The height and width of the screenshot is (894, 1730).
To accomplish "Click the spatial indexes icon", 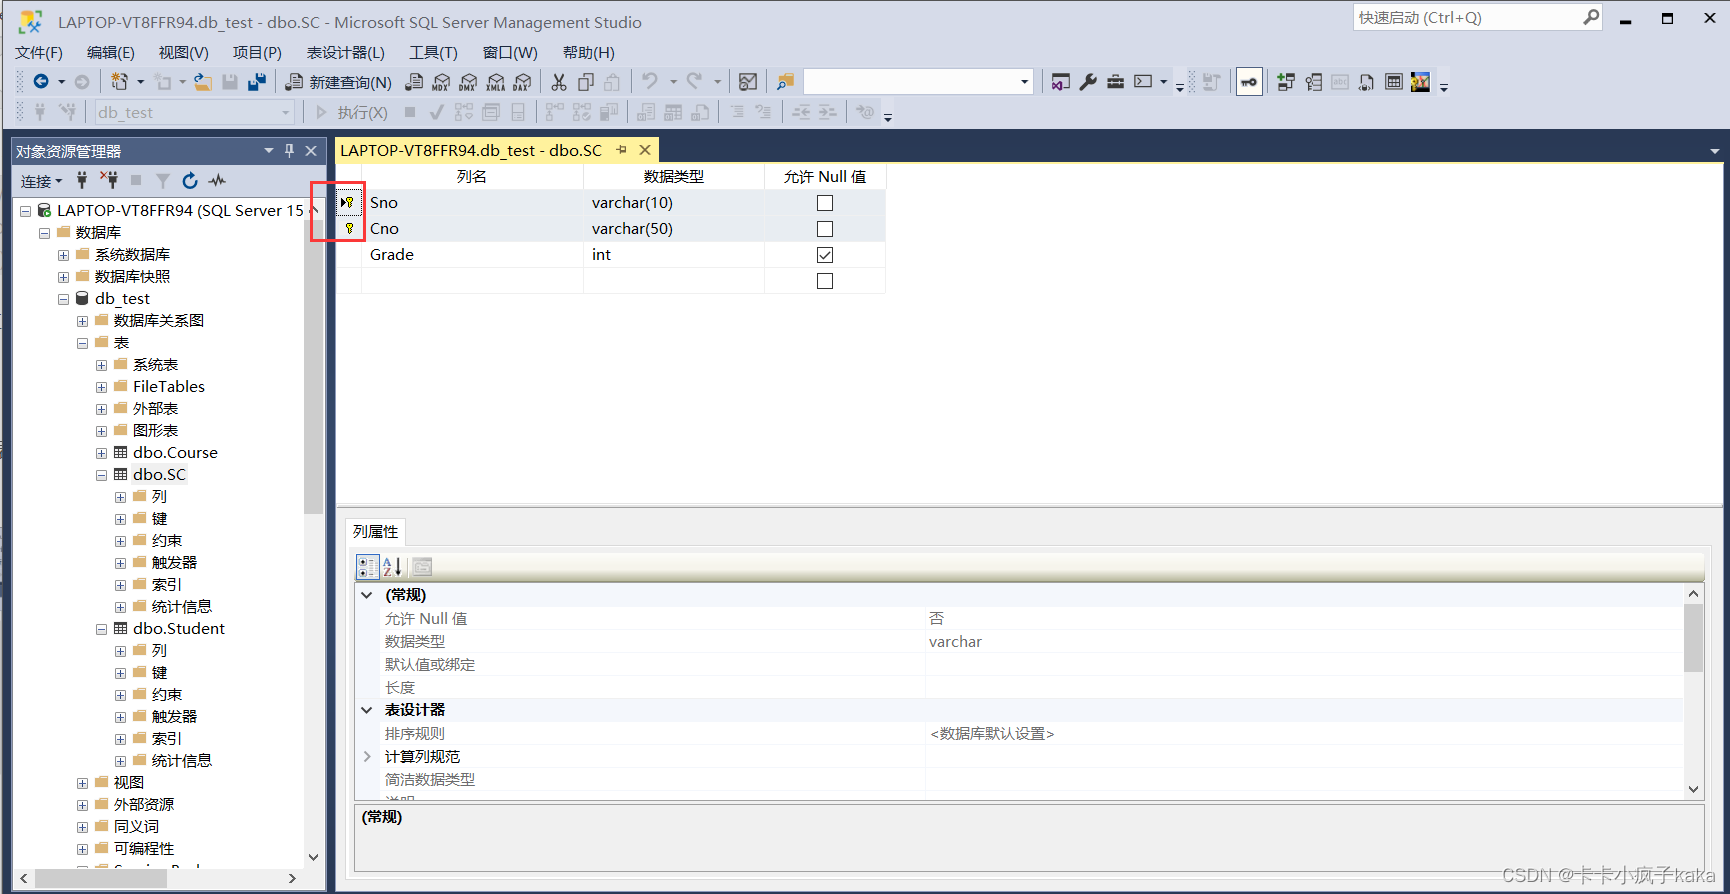I will pyautogui.click(x=1420, y=82).
